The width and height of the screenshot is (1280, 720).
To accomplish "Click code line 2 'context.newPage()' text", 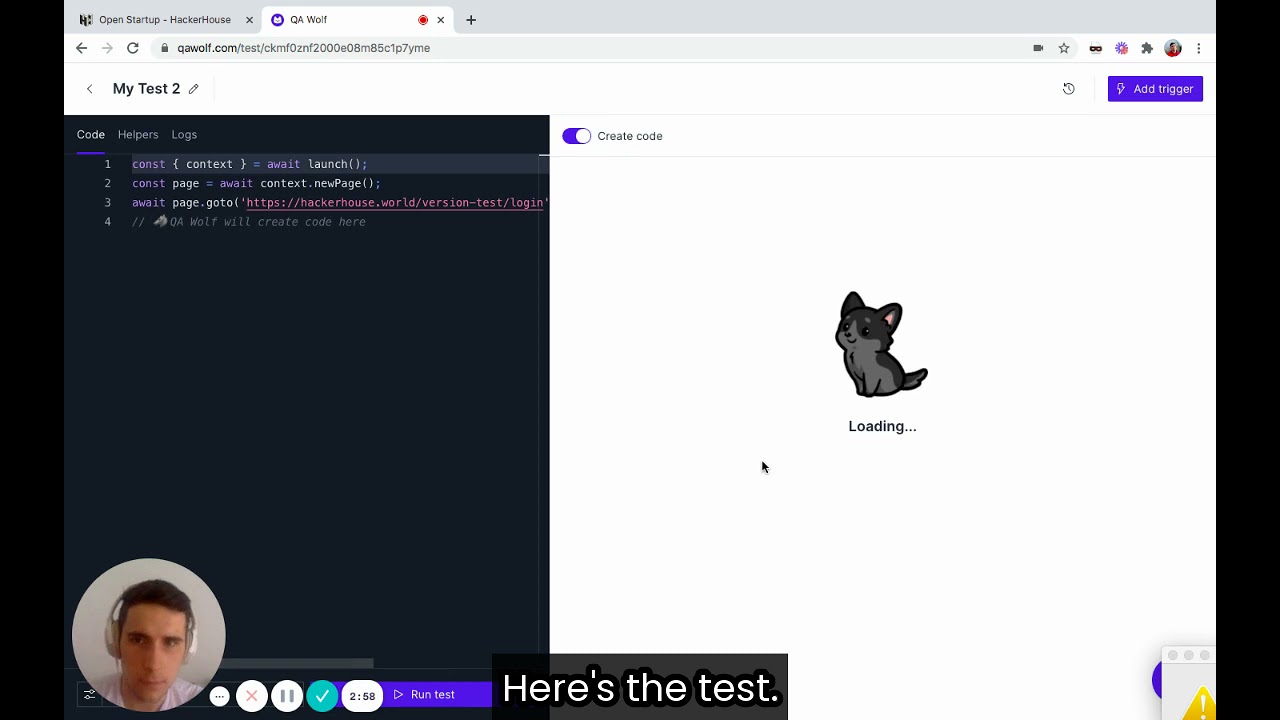I will pyautogui.click(x=316, y=184).
